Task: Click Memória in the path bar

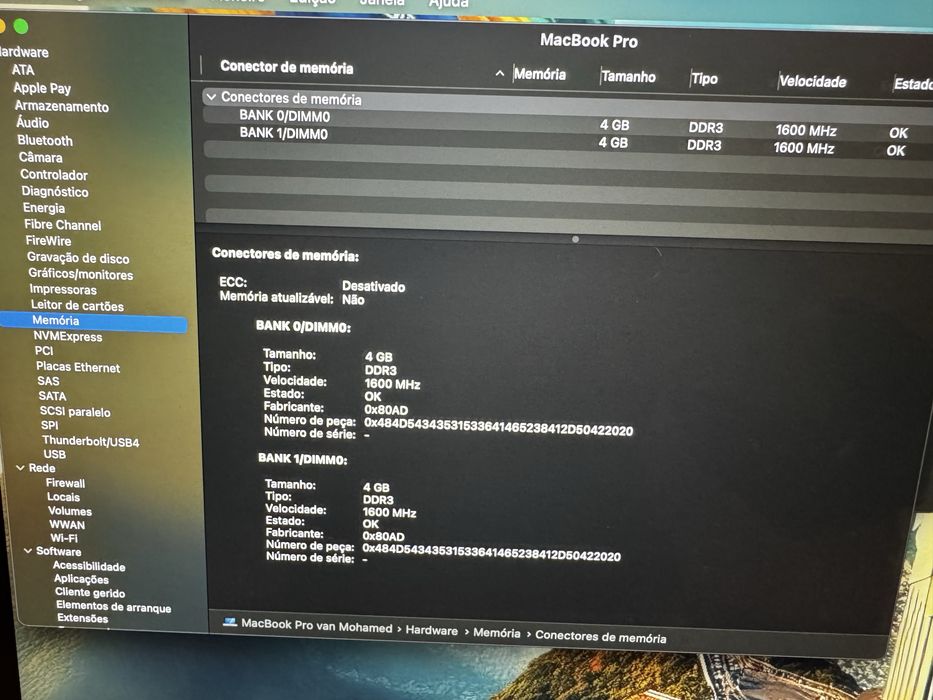Action: pyautogui.click(x=497, y=633)
